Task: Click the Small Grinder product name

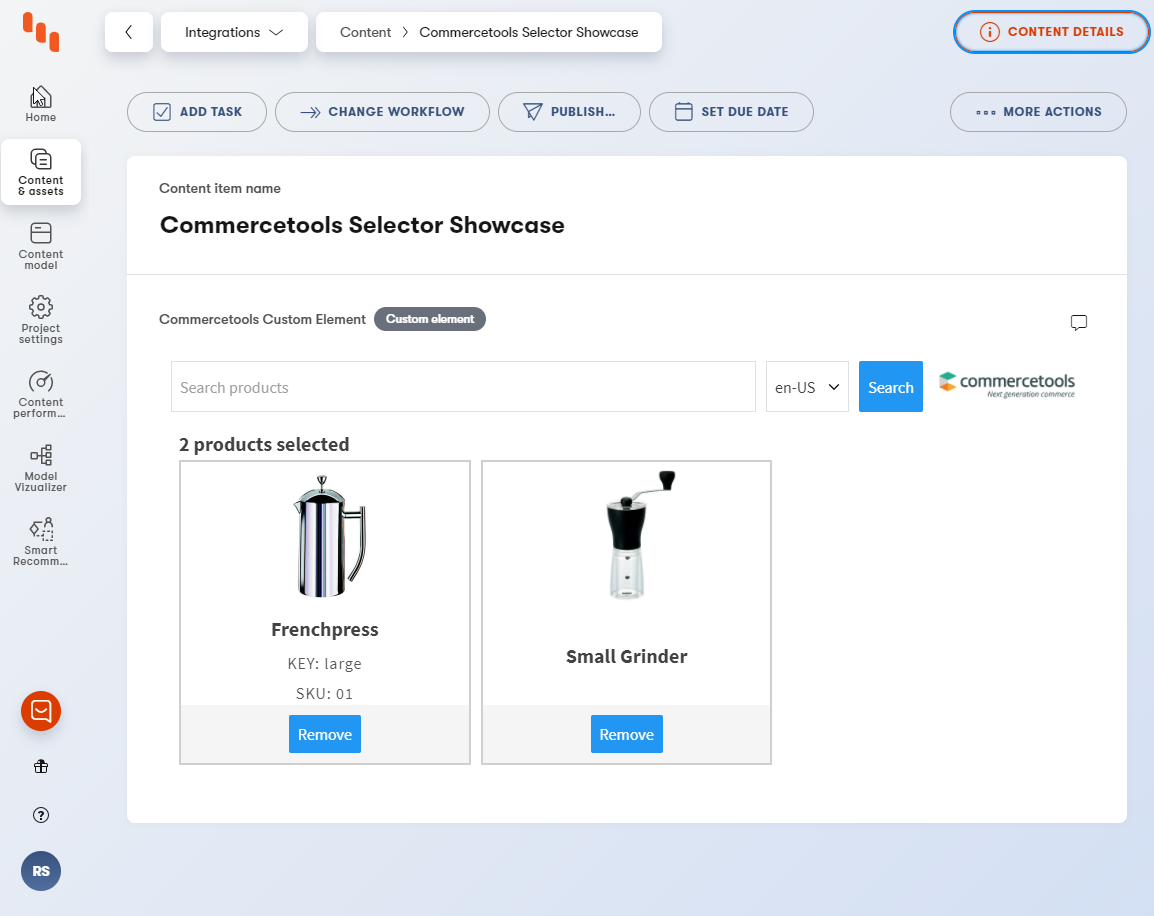Action: pyautogui.click(x=626, y=656)
